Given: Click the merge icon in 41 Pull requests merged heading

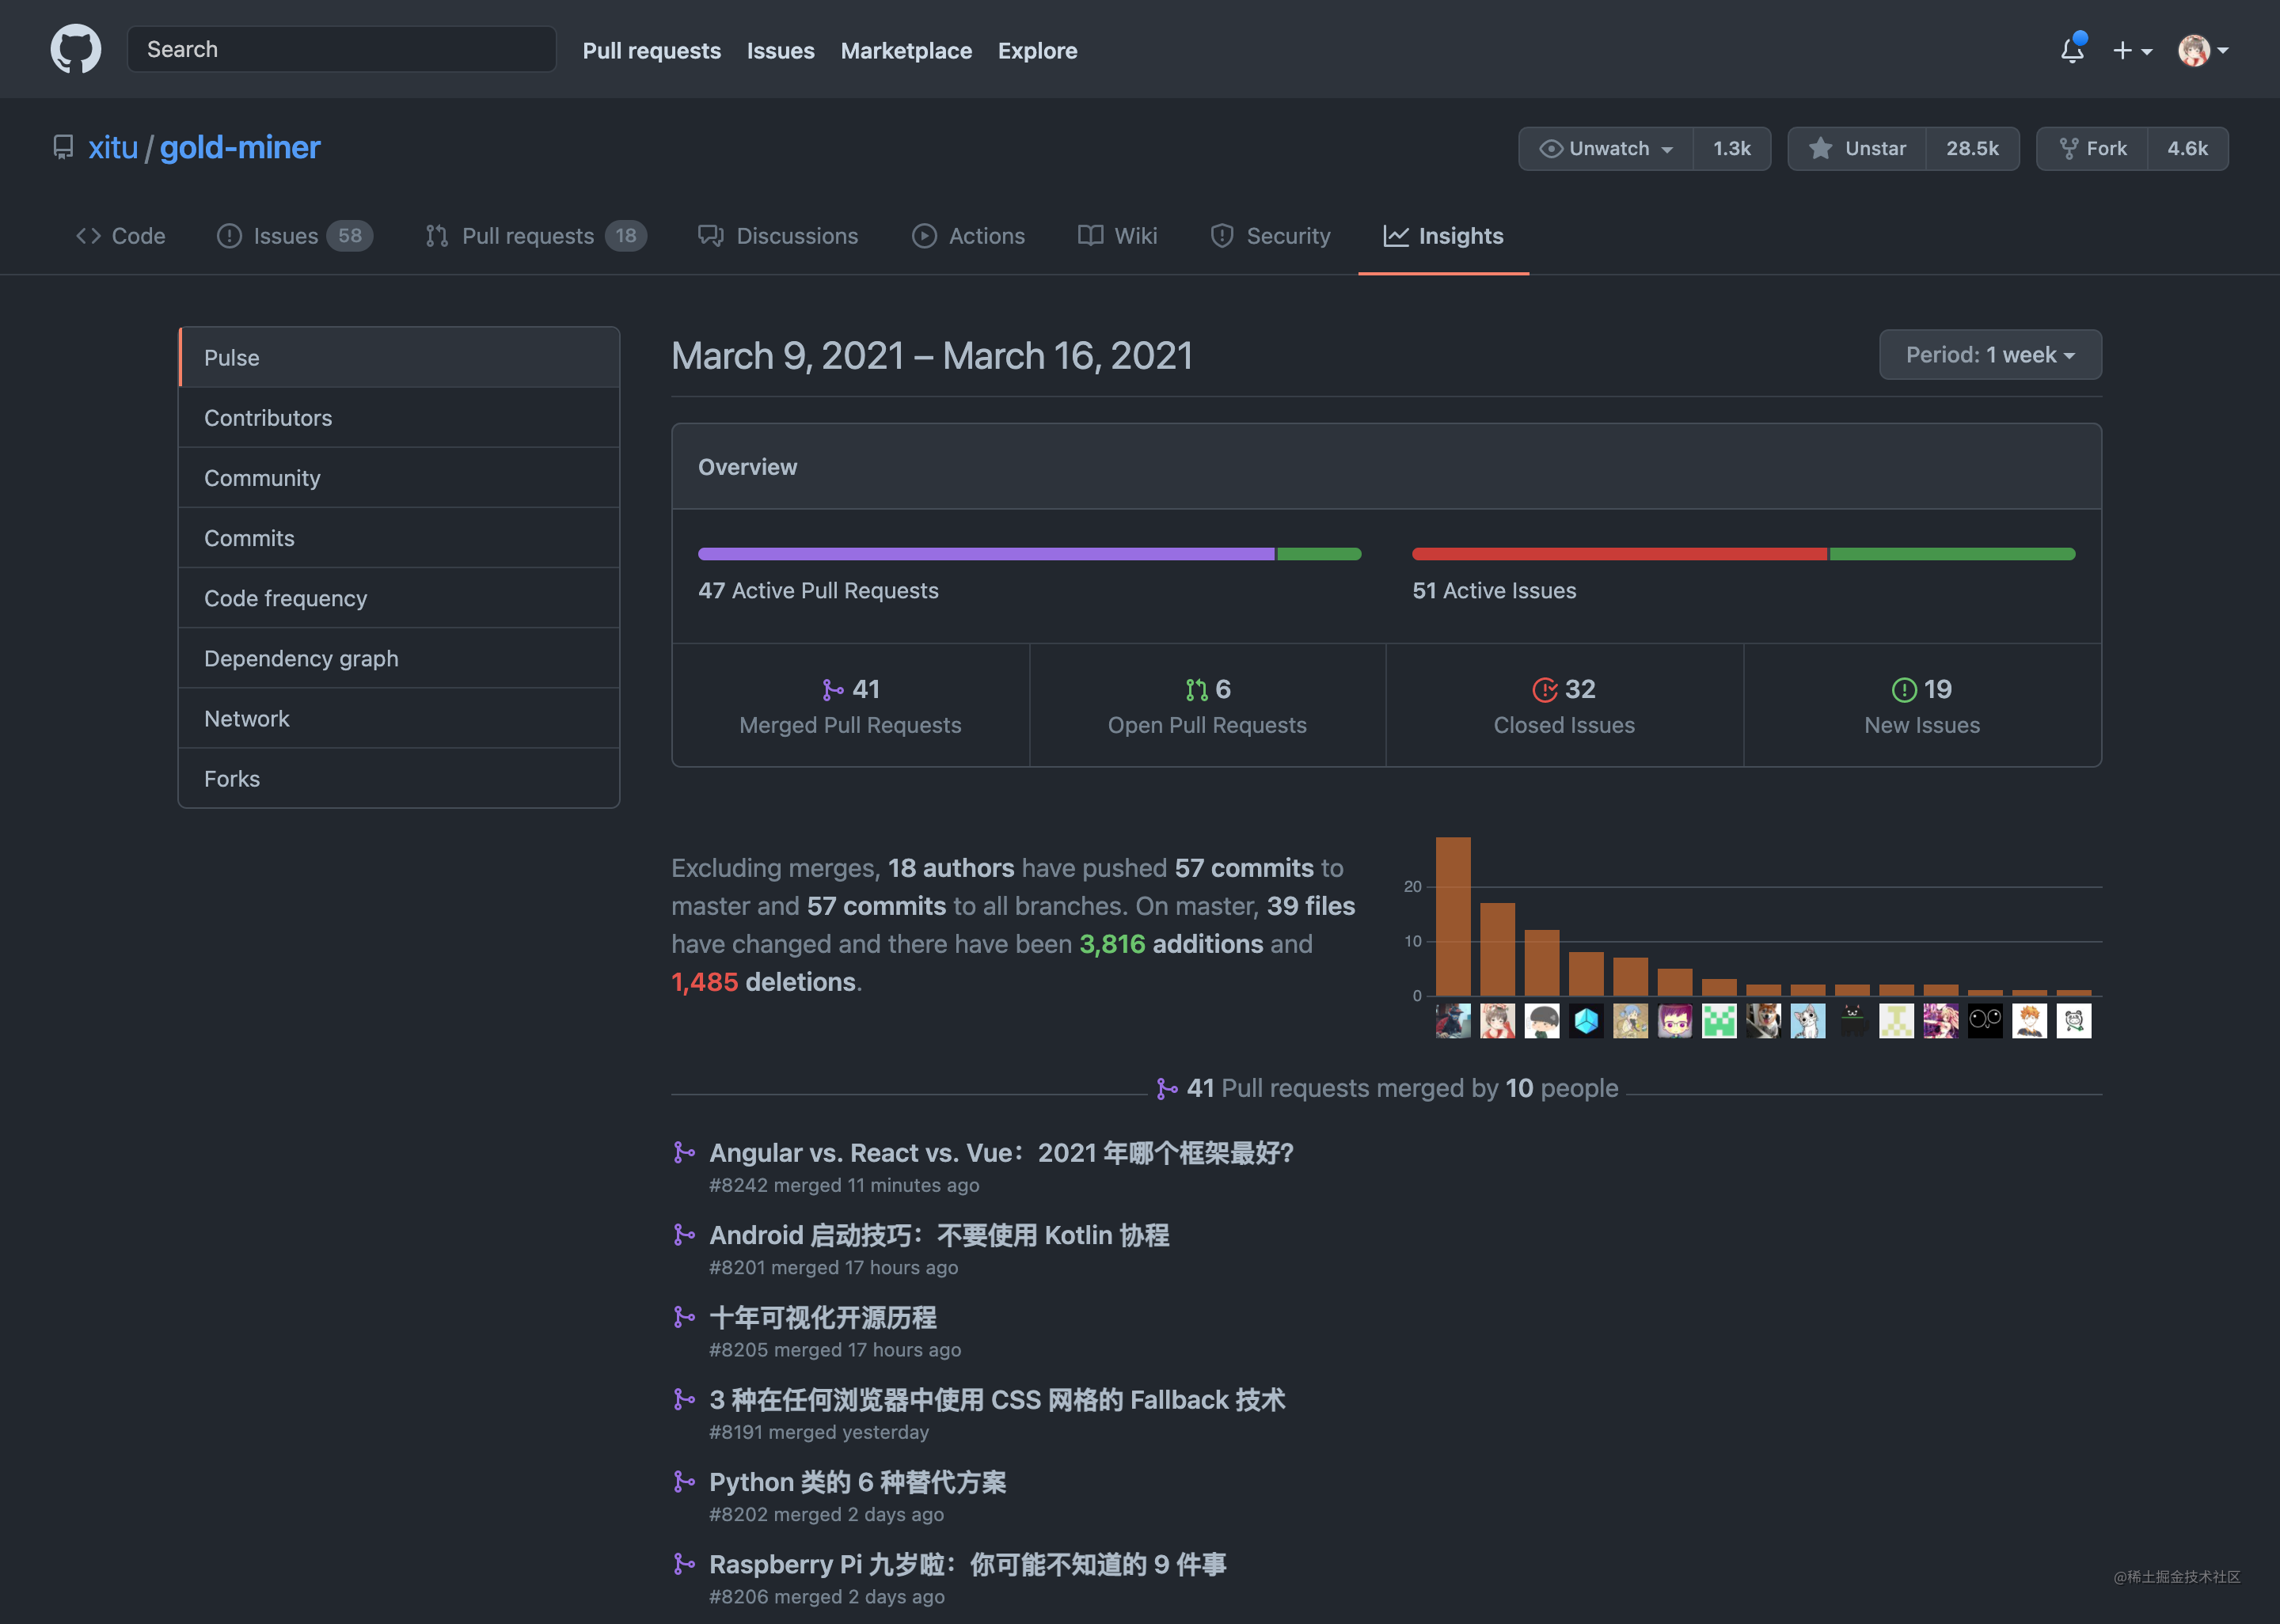Looking at the screenshot, I should coord(1167,1089).
